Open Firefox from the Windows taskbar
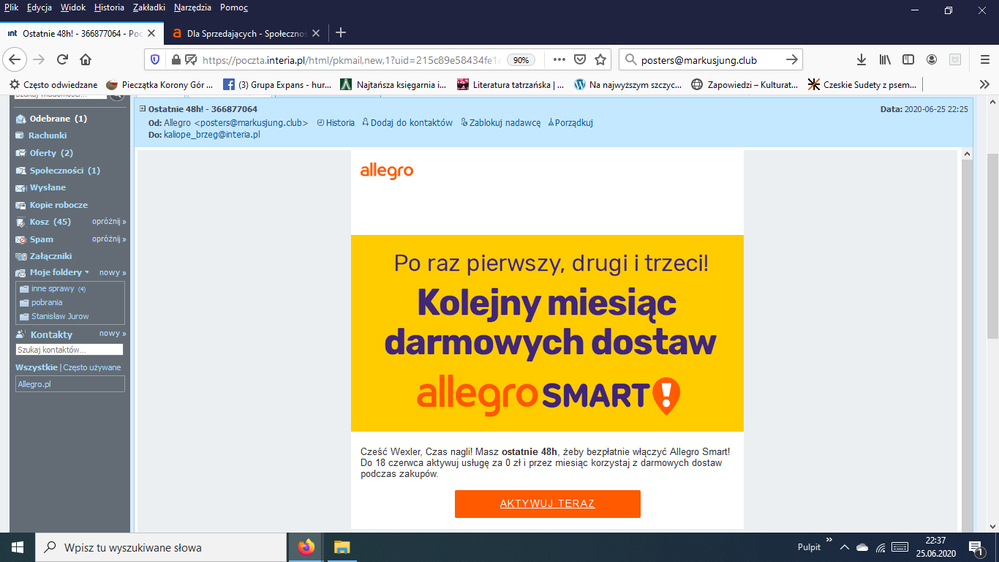 (x=306, y=547)
